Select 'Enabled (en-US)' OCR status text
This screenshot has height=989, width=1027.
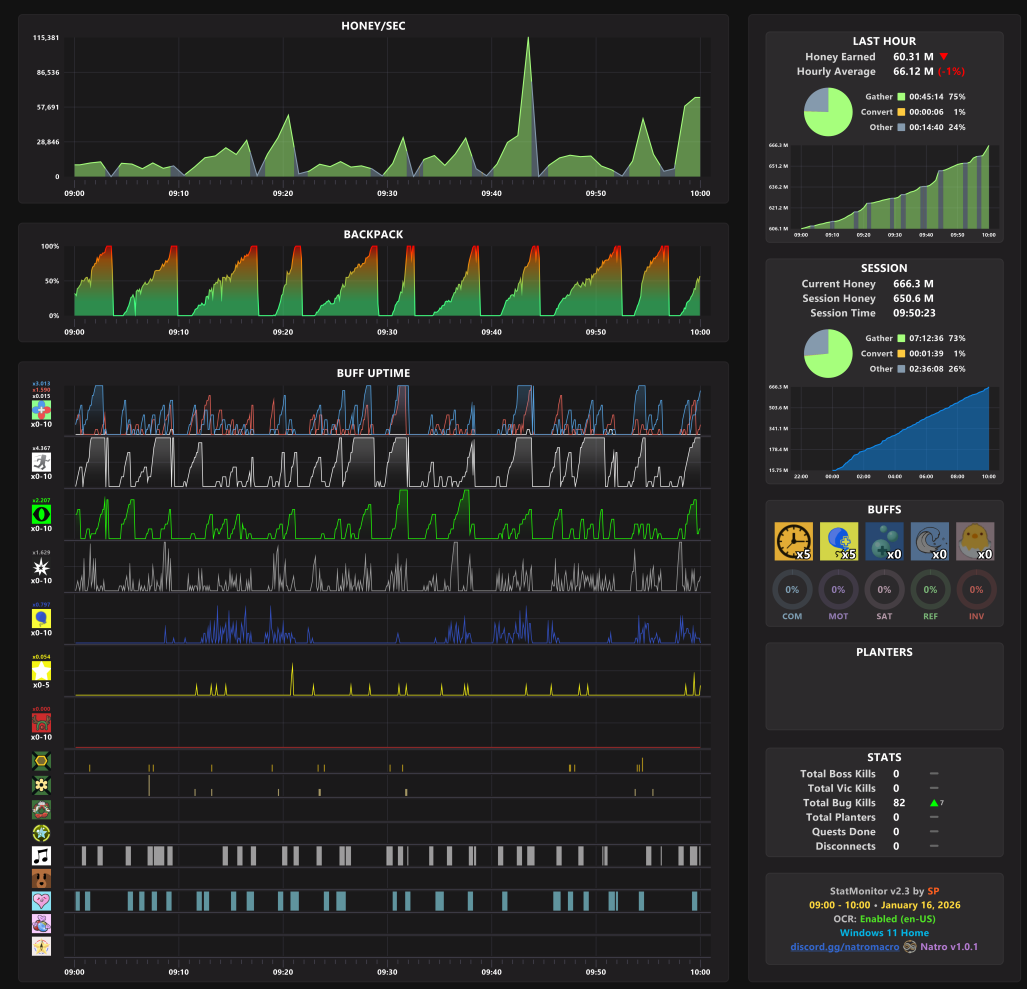[897, 920]
